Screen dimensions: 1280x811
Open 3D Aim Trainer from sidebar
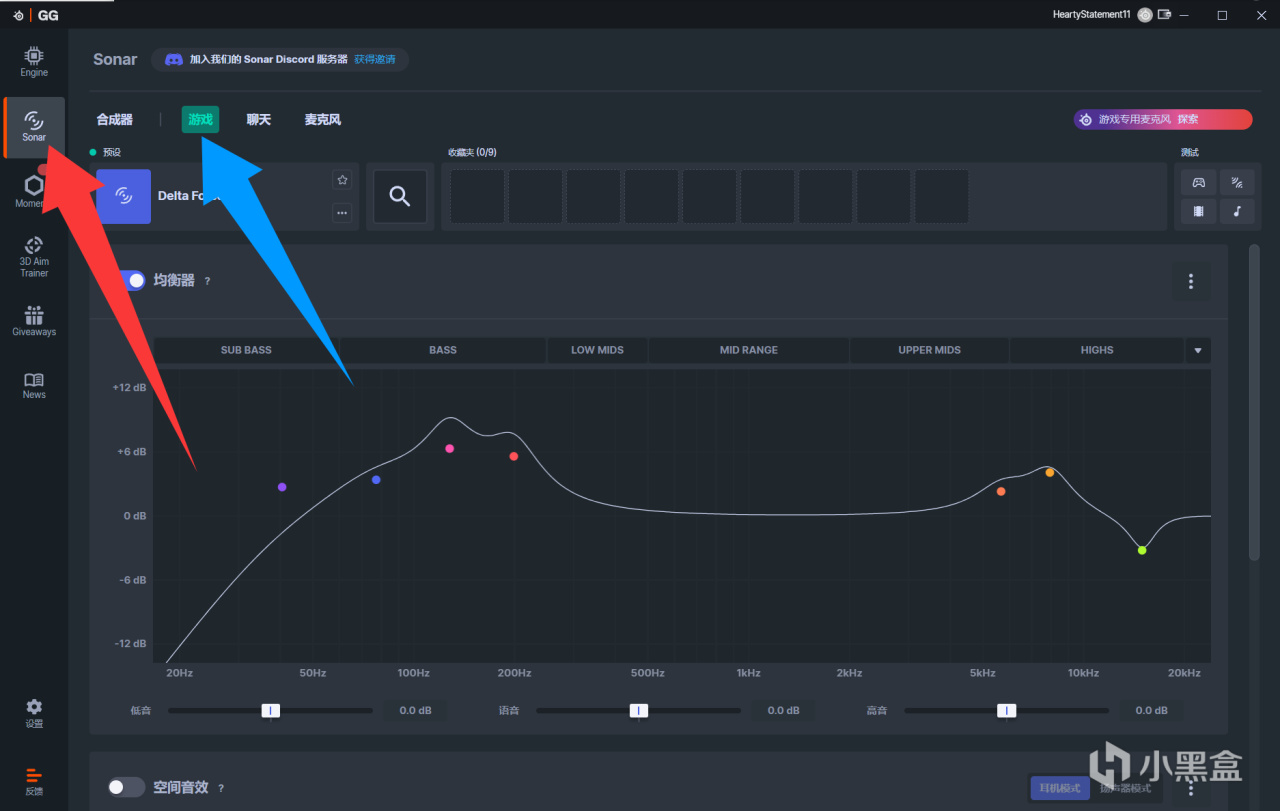pos(34,256)
